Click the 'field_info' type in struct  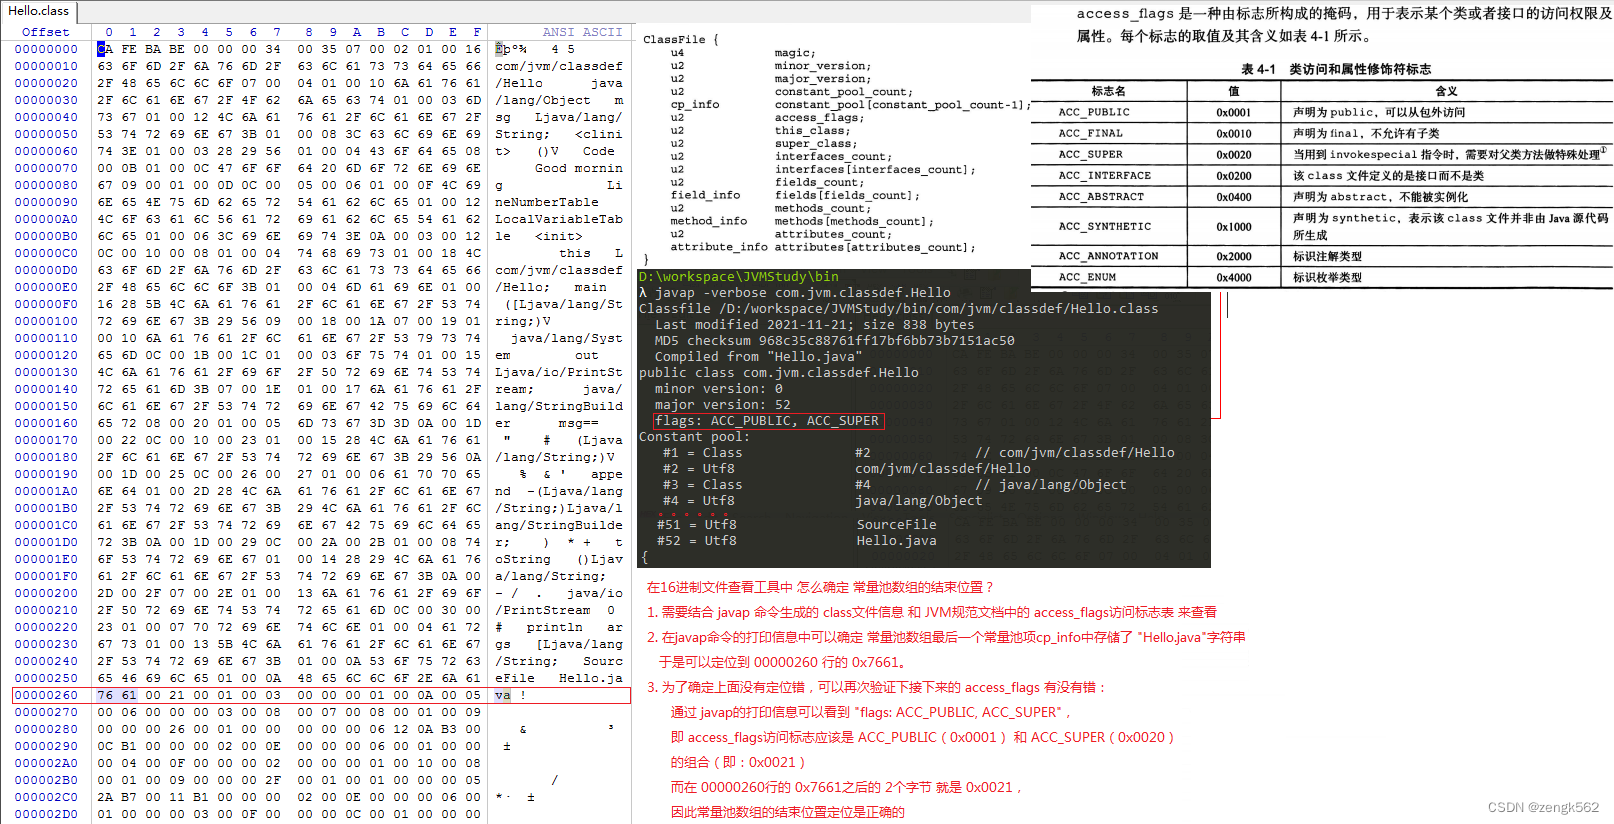pos(705,196)
